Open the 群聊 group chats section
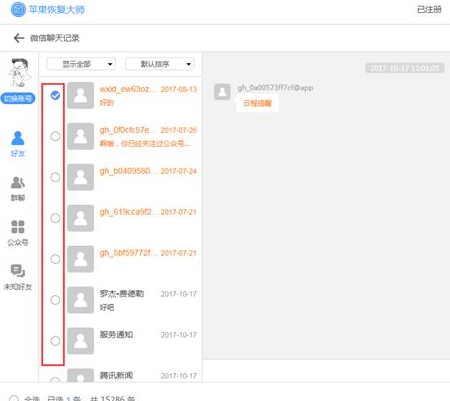 18,189
